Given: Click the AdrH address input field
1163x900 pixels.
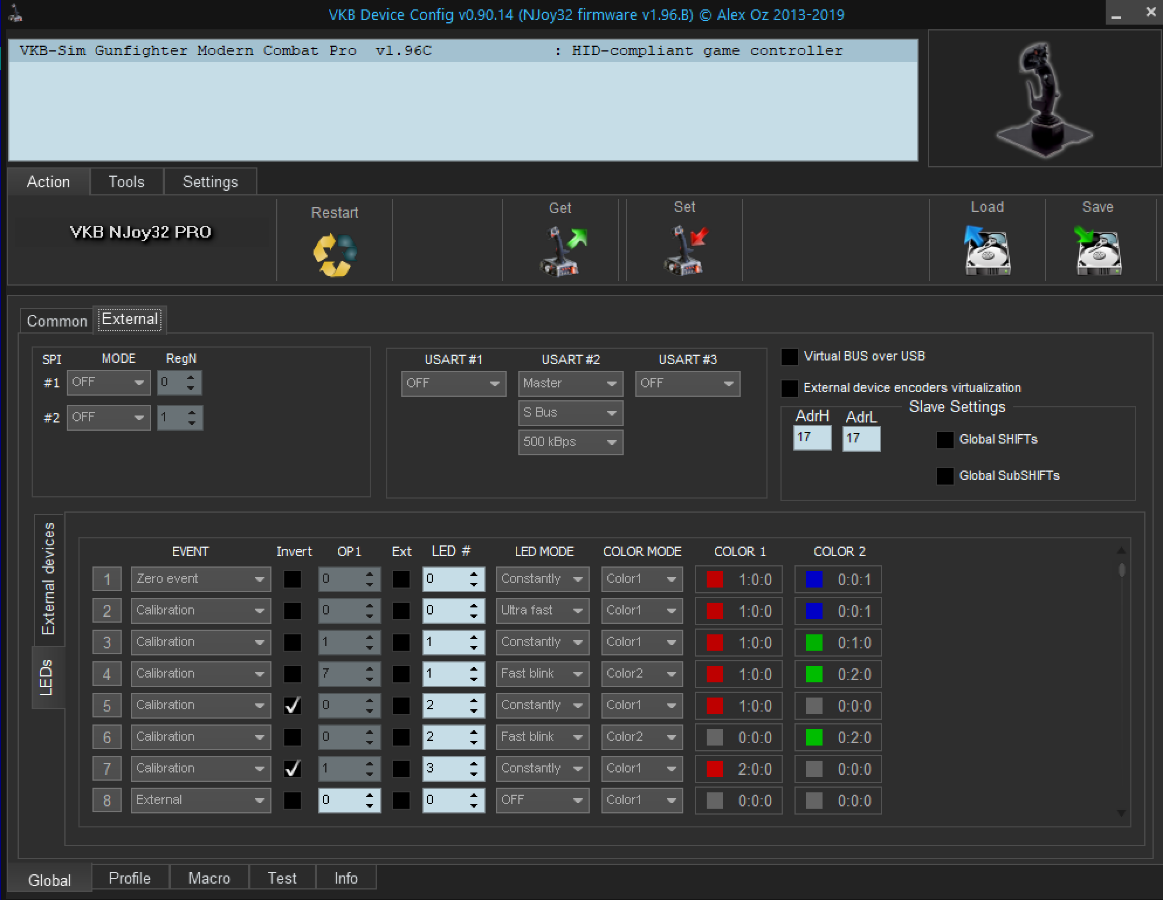Looking at the screenshot, I should pos(811,438).
